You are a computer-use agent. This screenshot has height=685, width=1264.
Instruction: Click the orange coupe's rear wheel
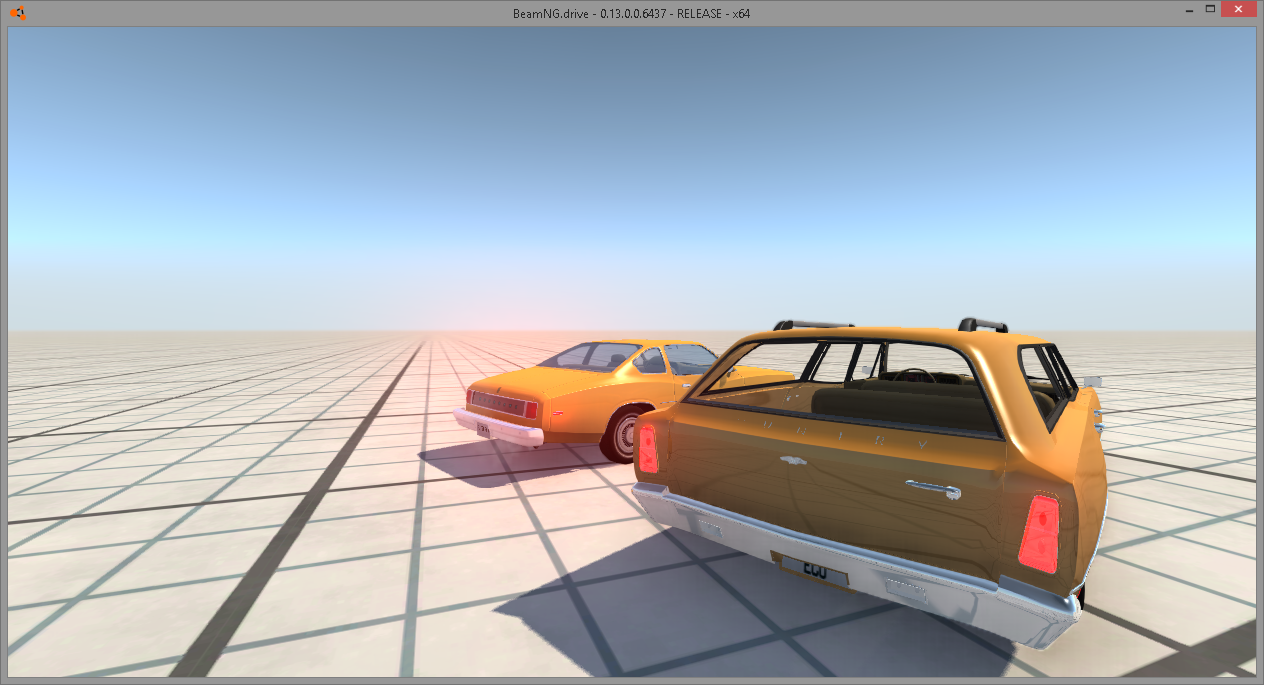(623, 433)
